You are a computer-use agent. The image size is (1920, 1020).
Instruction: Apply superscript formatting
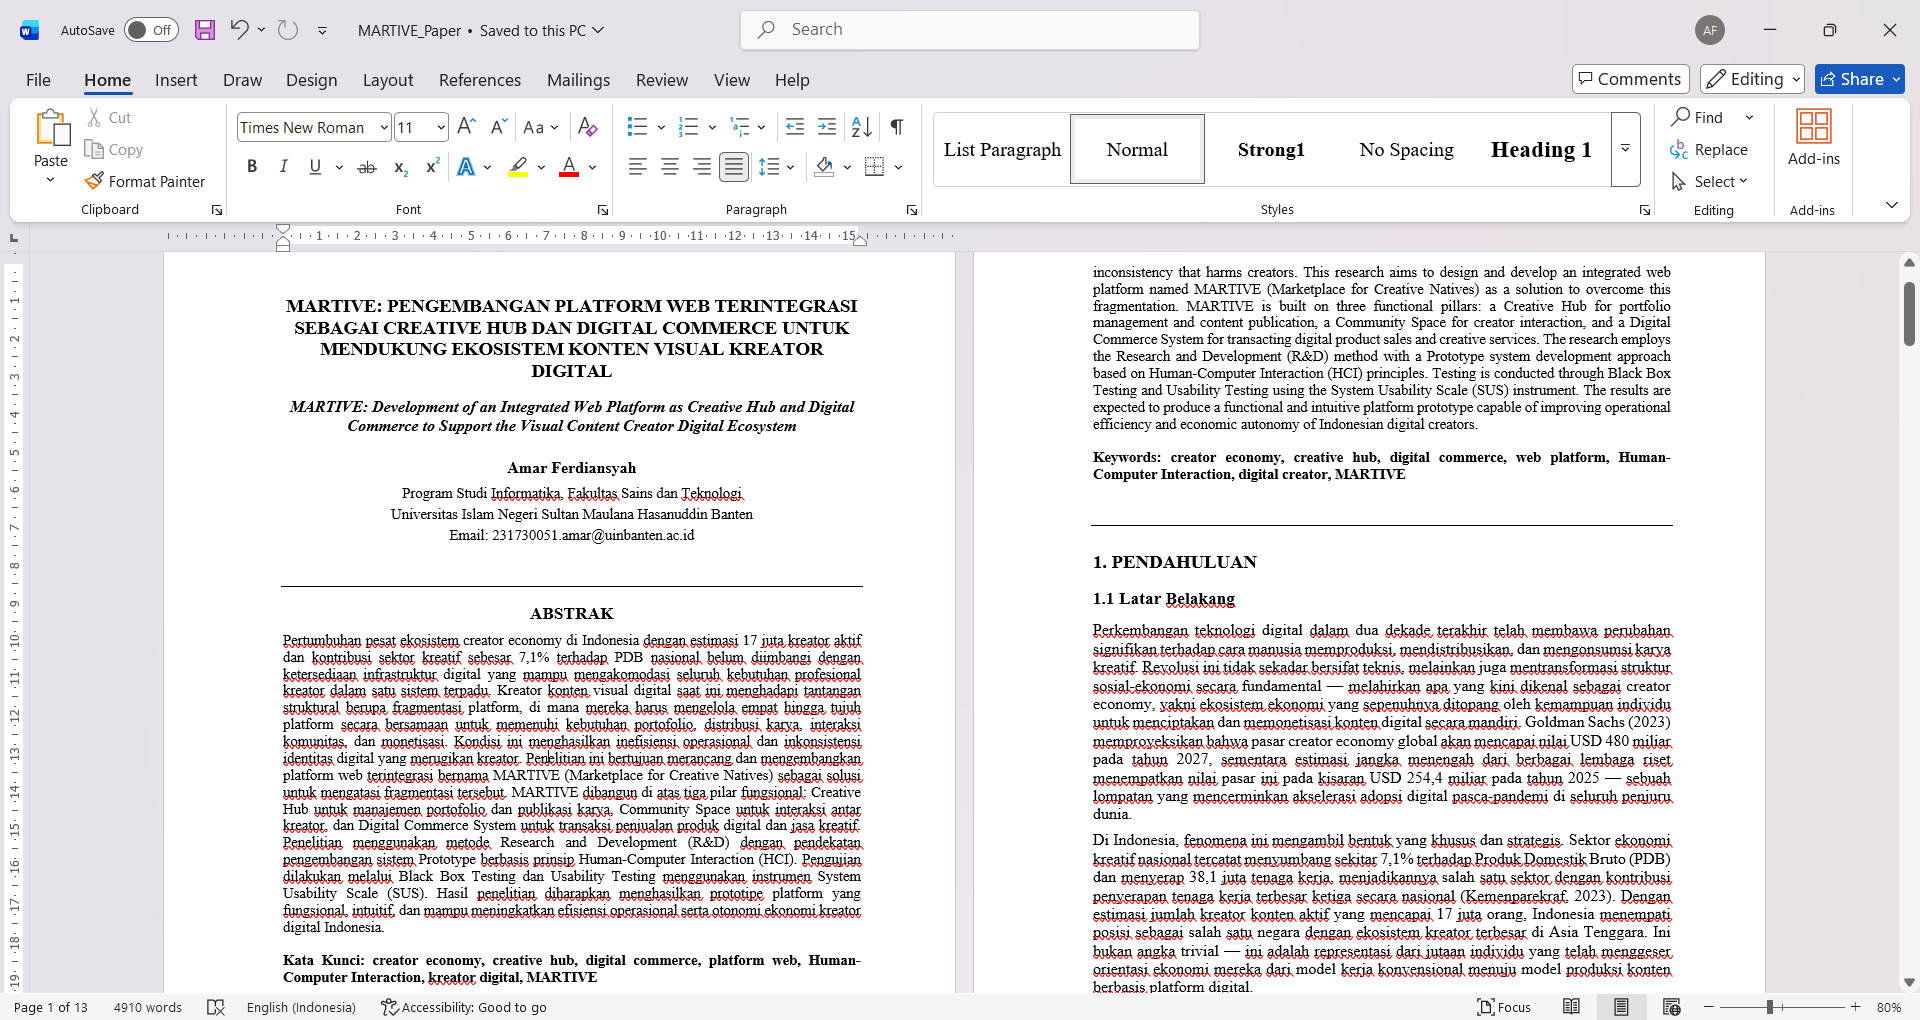(432, 167)
